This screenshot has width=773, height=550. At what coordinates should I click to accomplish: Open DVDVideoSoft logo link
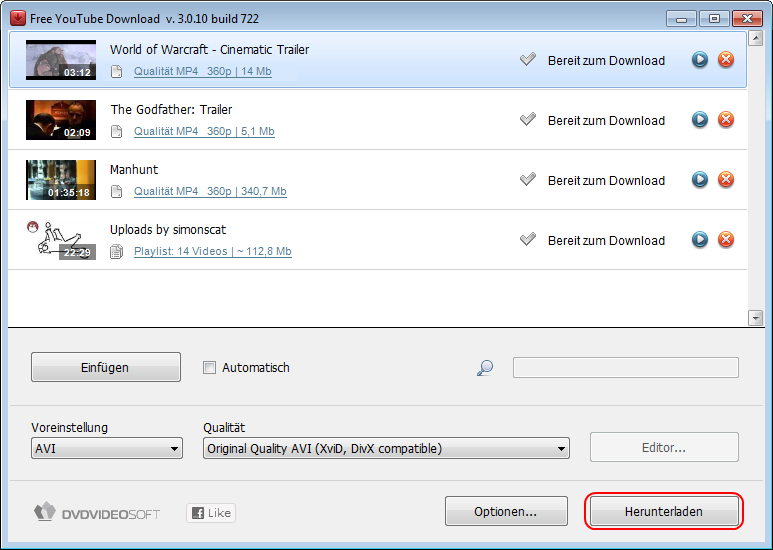97,513
